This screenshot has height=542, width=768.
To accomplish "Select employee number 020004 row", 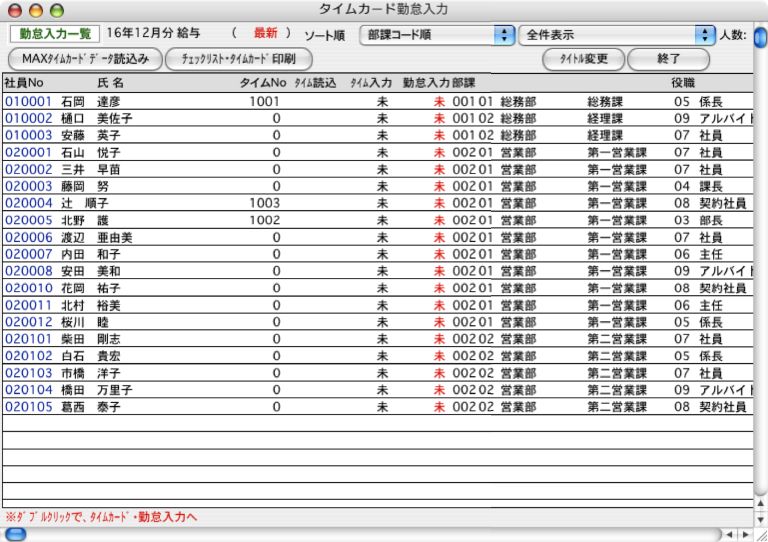I will point(27,203).
